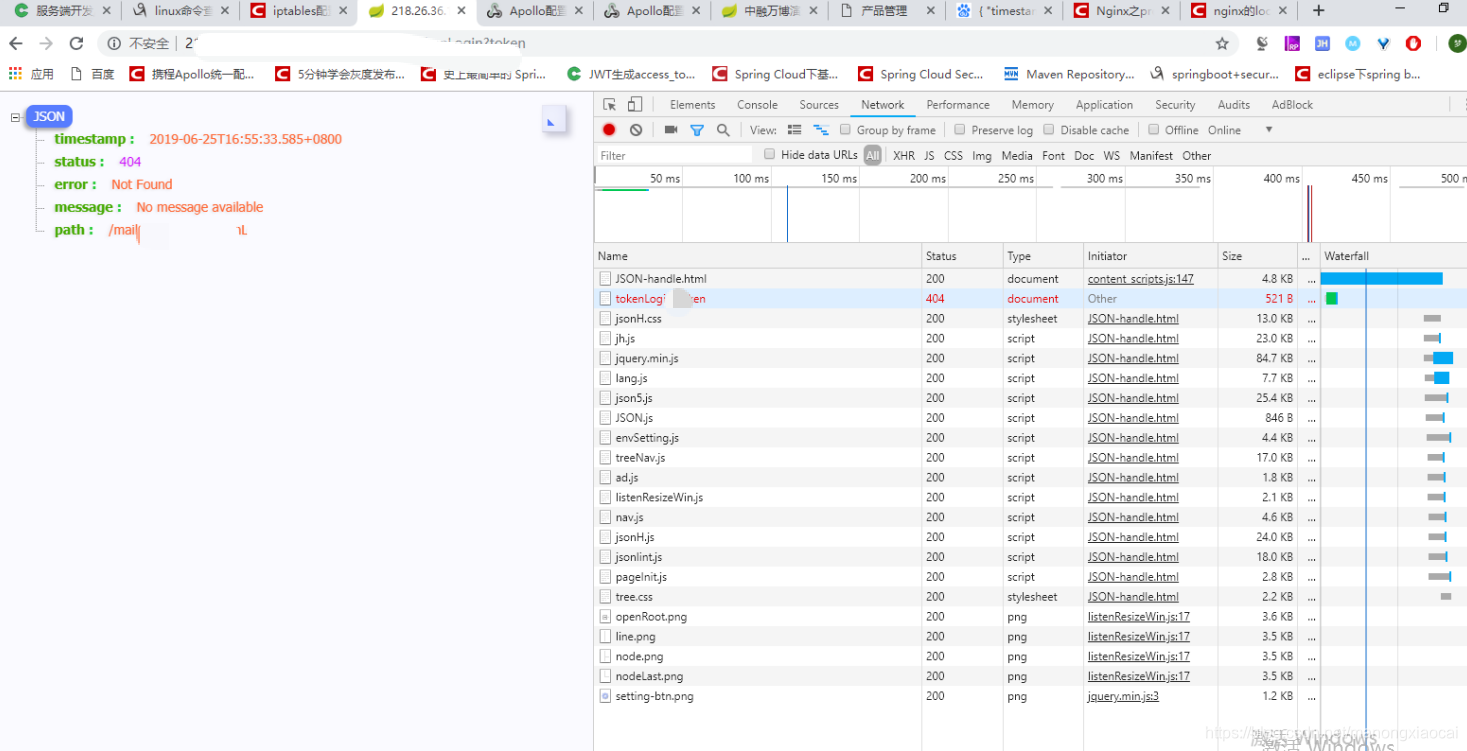This screenshot has width=1467, height=751.
Task: Tick the Offline checkbox
Action: click(x=1153, y=130)
